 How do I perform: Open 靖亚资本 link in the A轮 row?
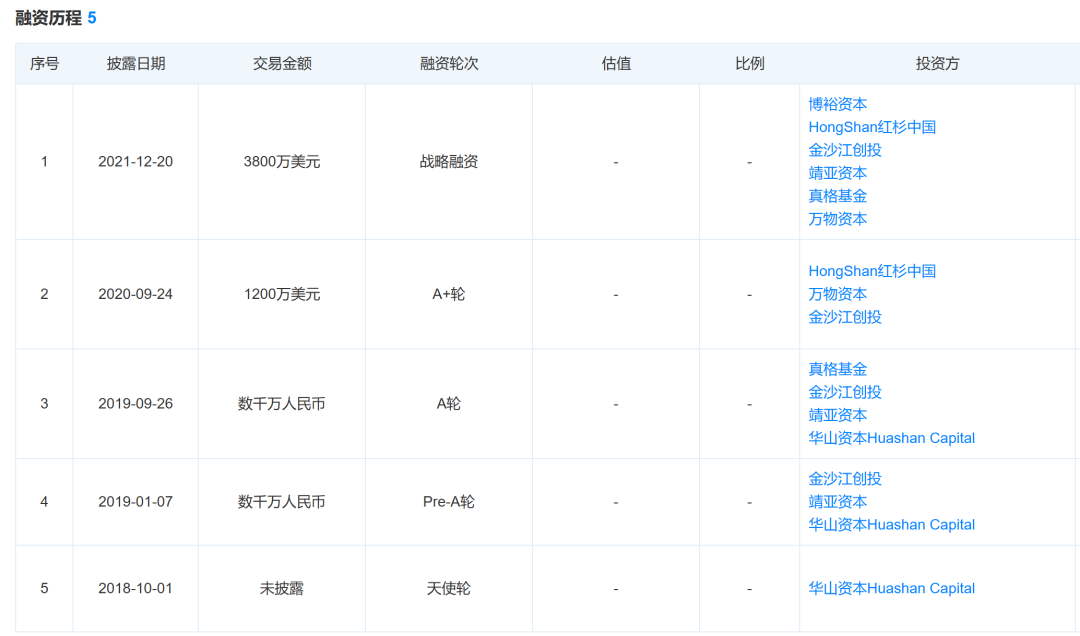837,415
